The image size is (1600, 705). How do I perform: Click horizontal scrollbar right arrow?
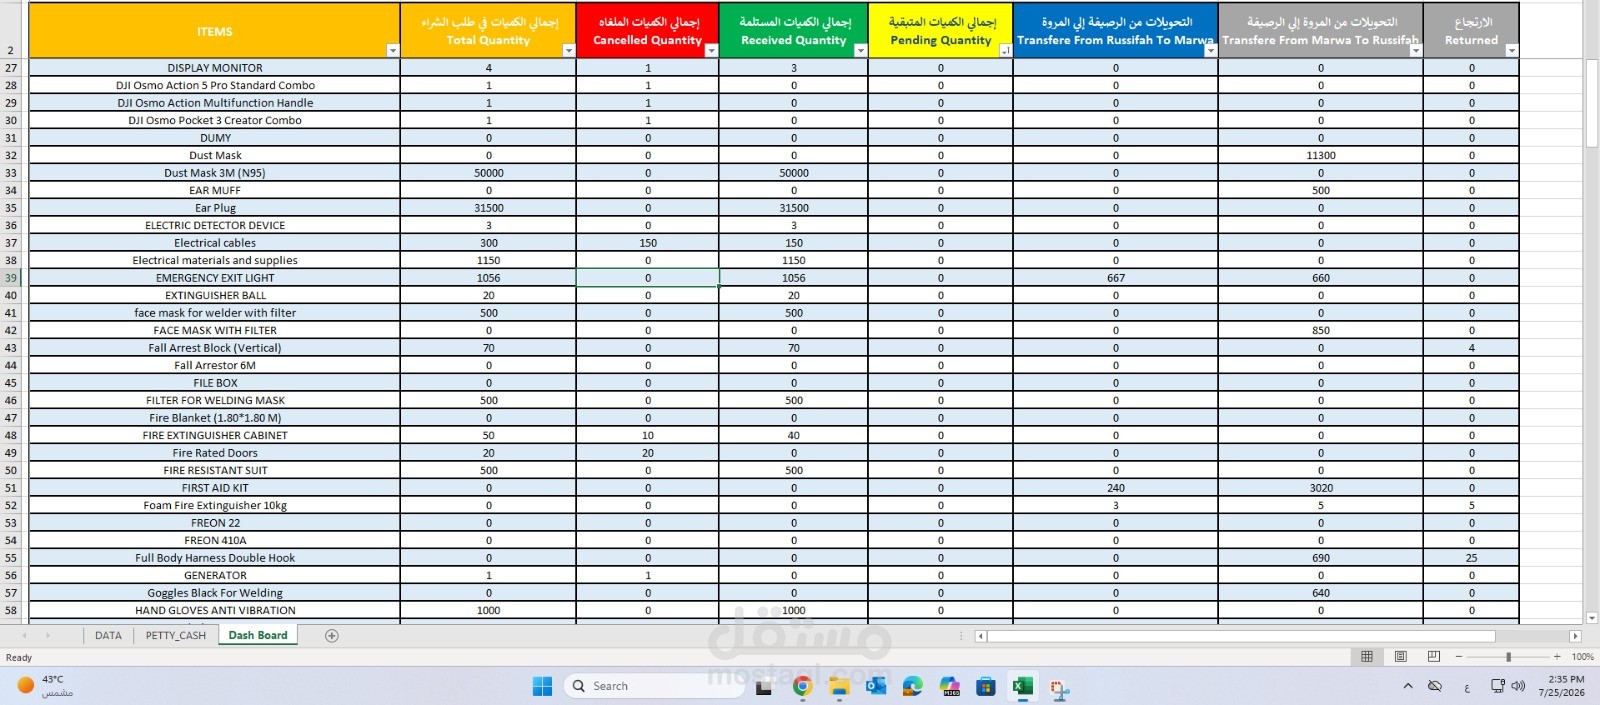(x=1575, y=636)
